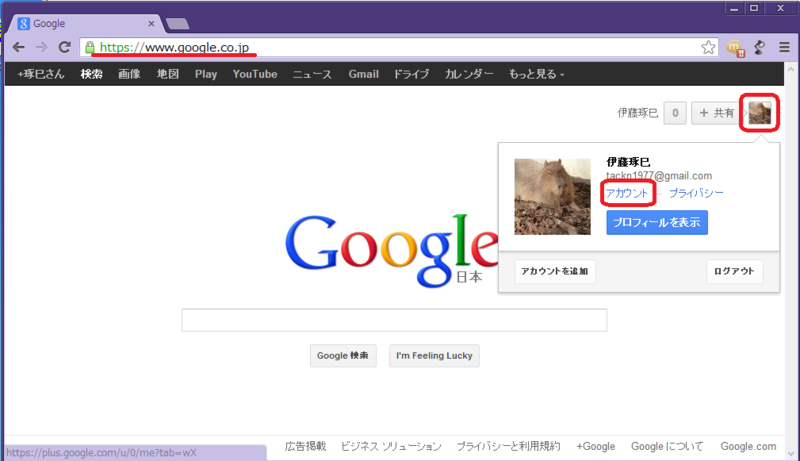This screenshot has width=800, height=461.
Task: Click the アカウントを追加 button
Action: tap(555, 271)
